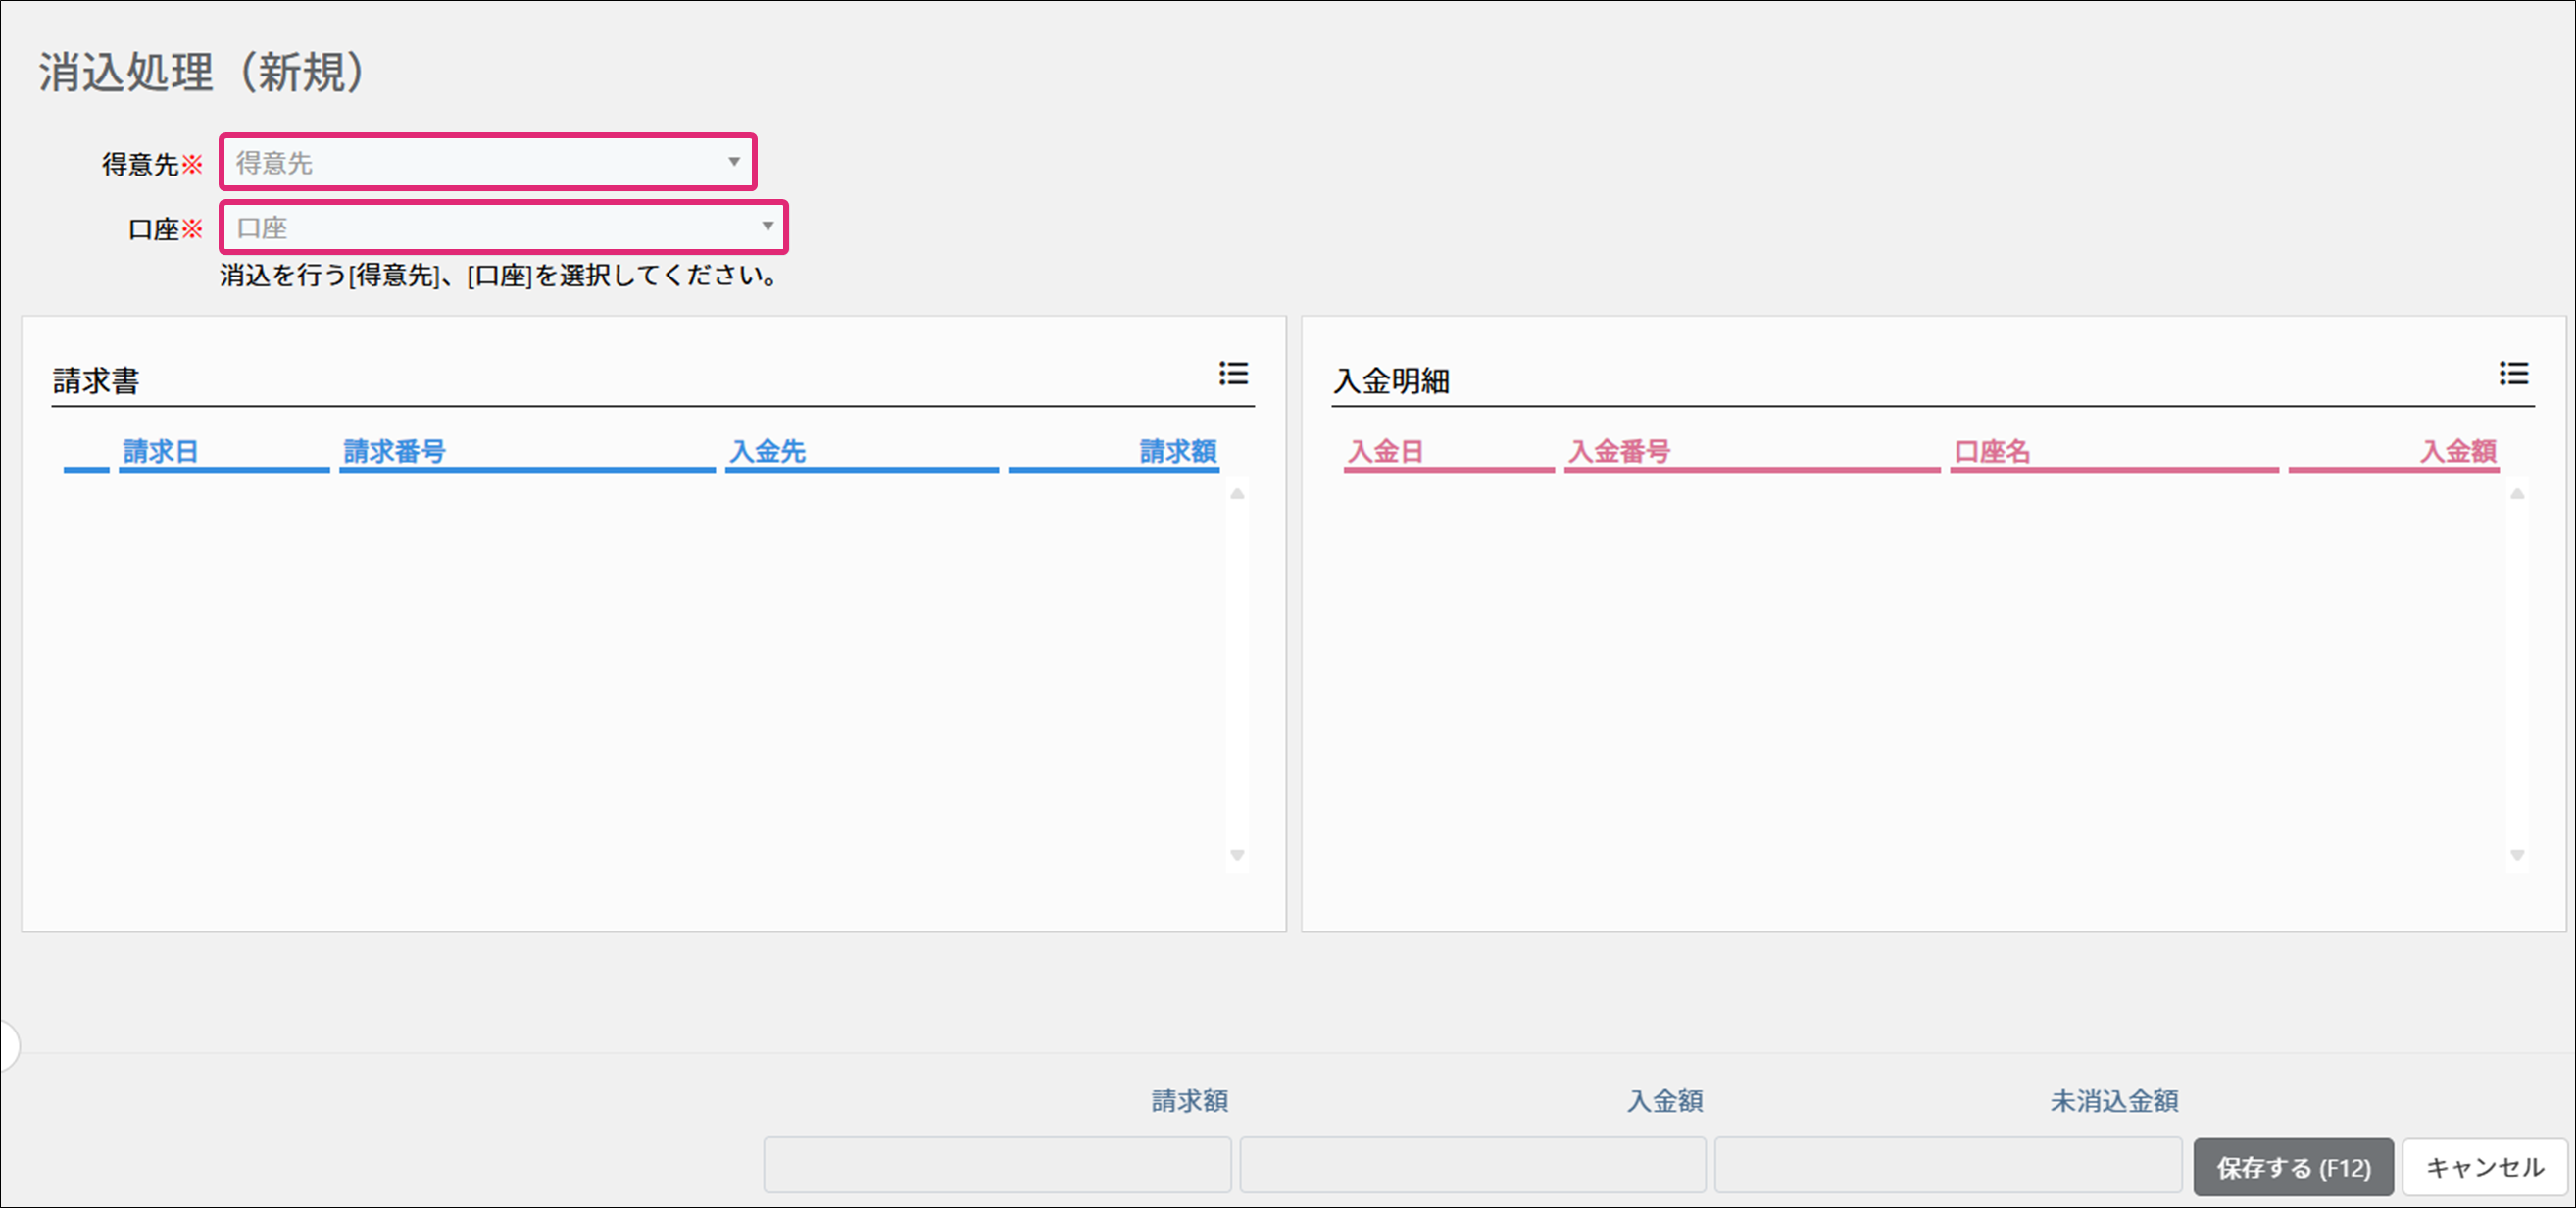Click 保存する (F12) button

point(2292,1167)
